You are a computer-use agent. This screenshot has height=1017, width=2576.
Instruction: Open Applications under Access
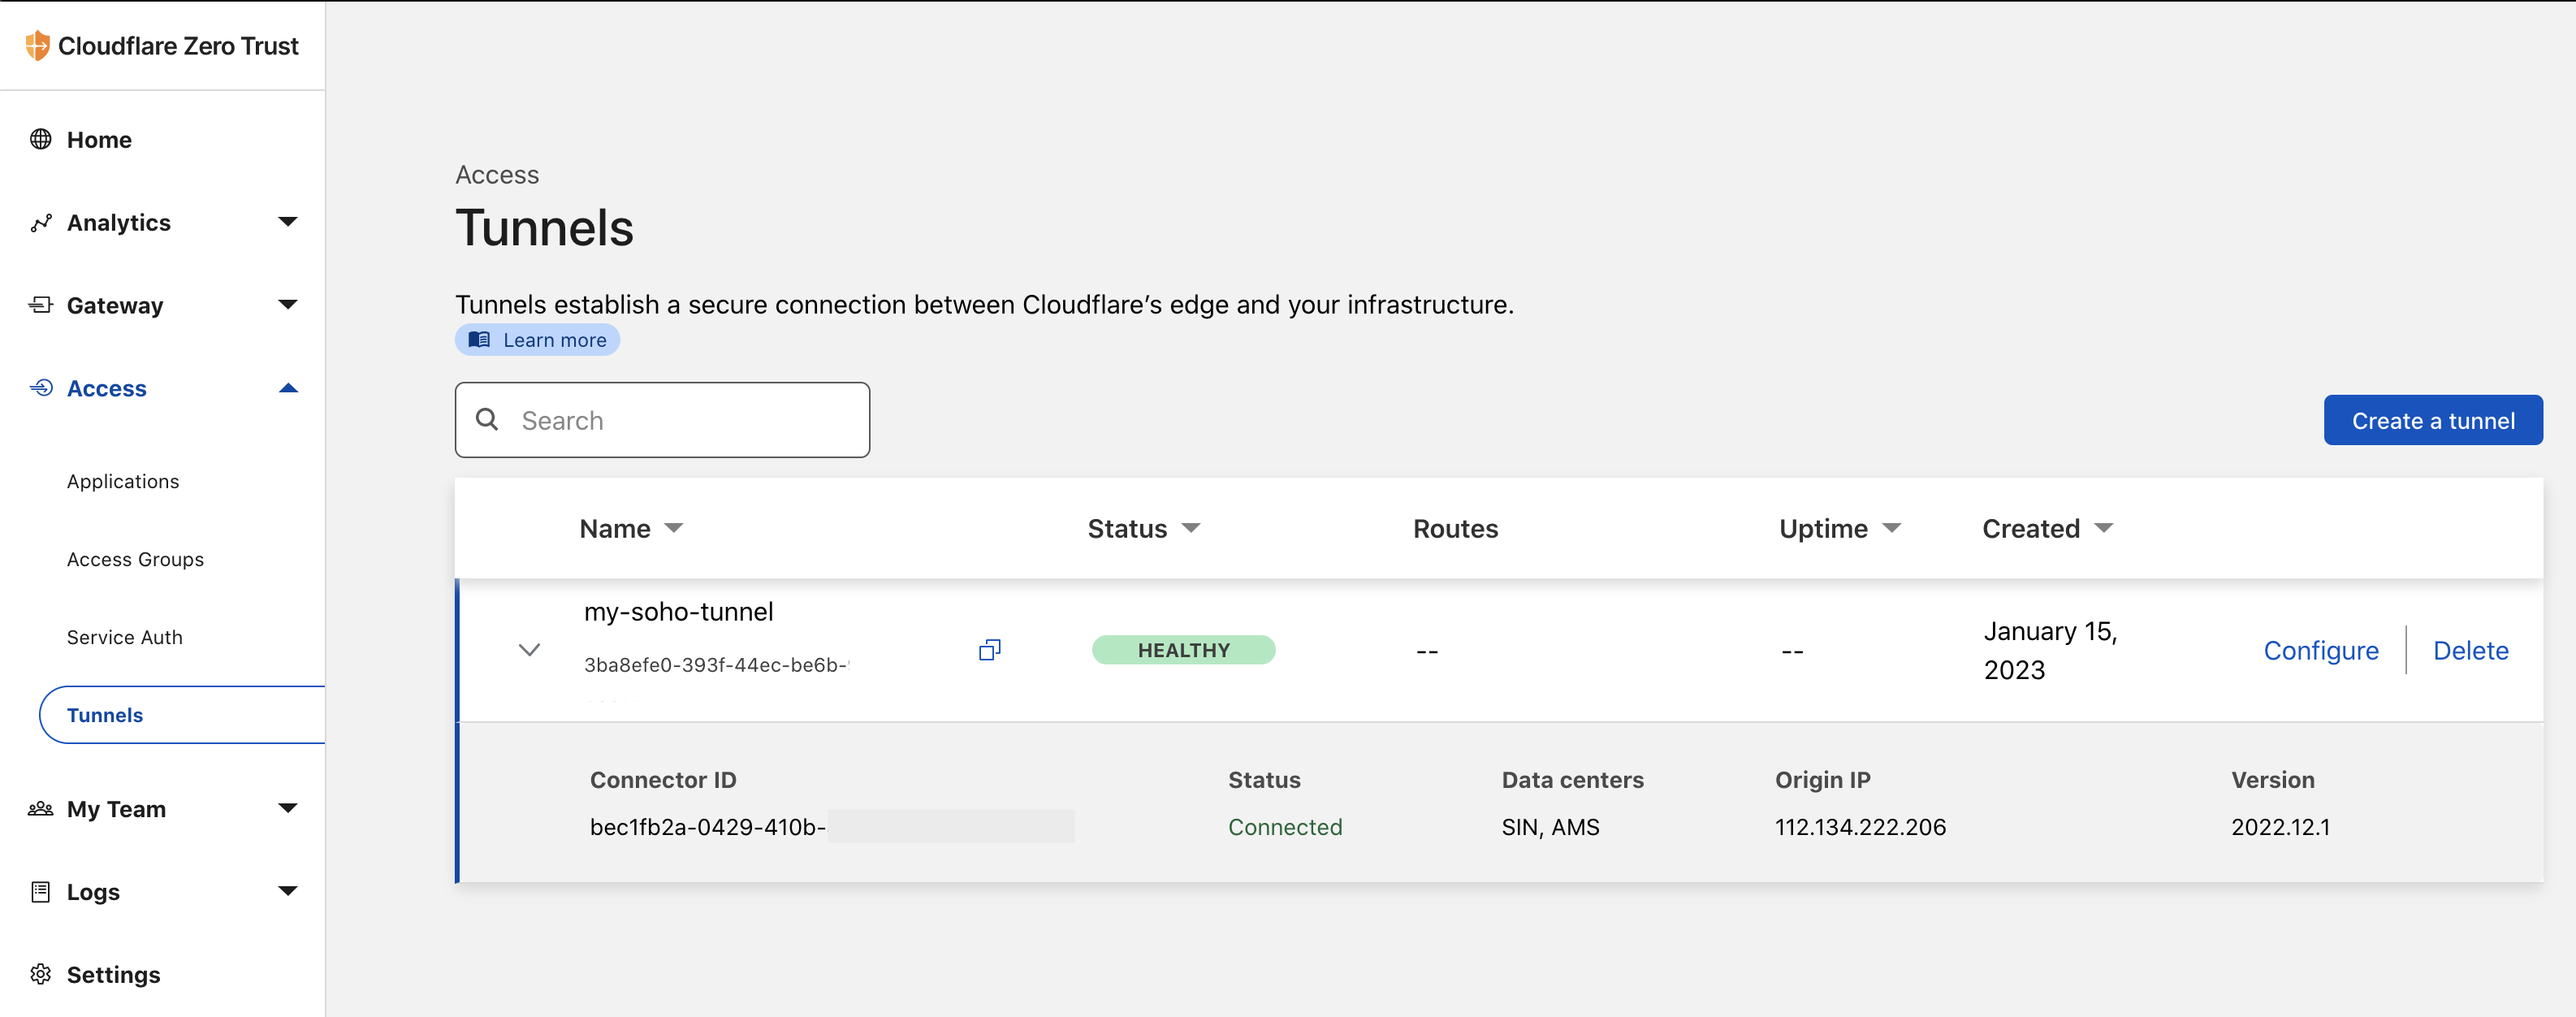(123, 481)
